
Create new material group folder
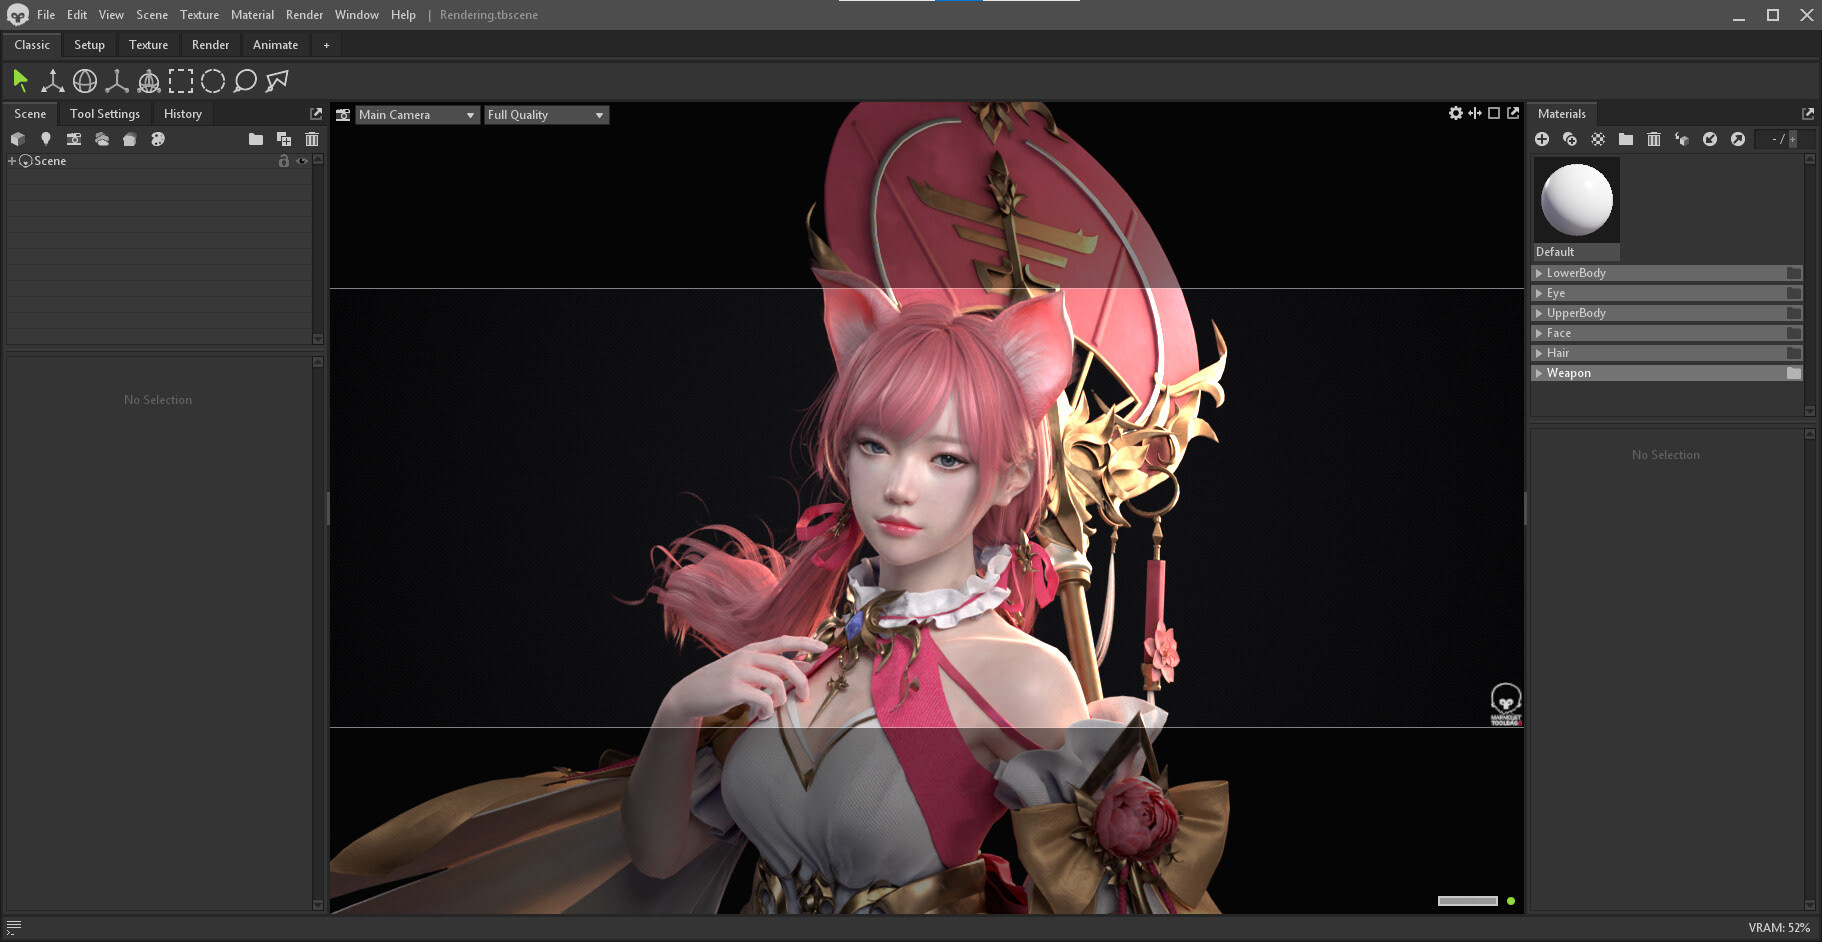click(1626, 139)
